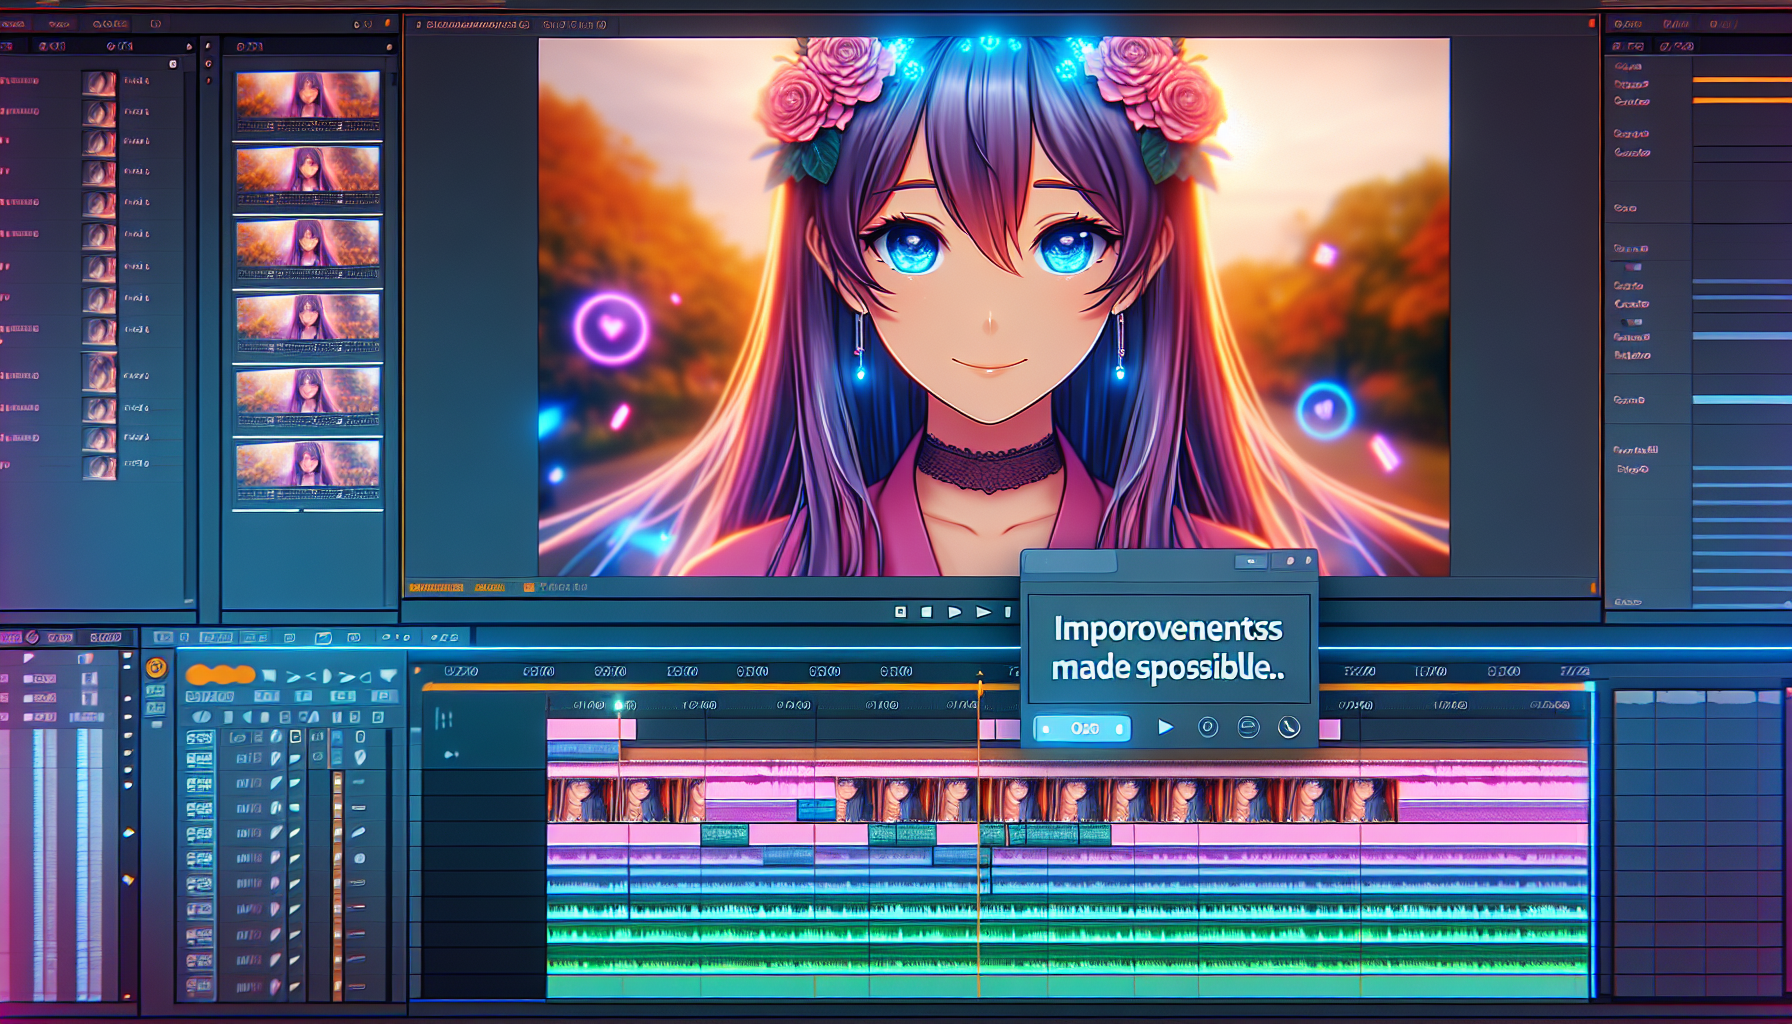Screen dimensions: 1792x1024
Task: Click the small rectangular button in popup title bar
Action: [1250, 562]
